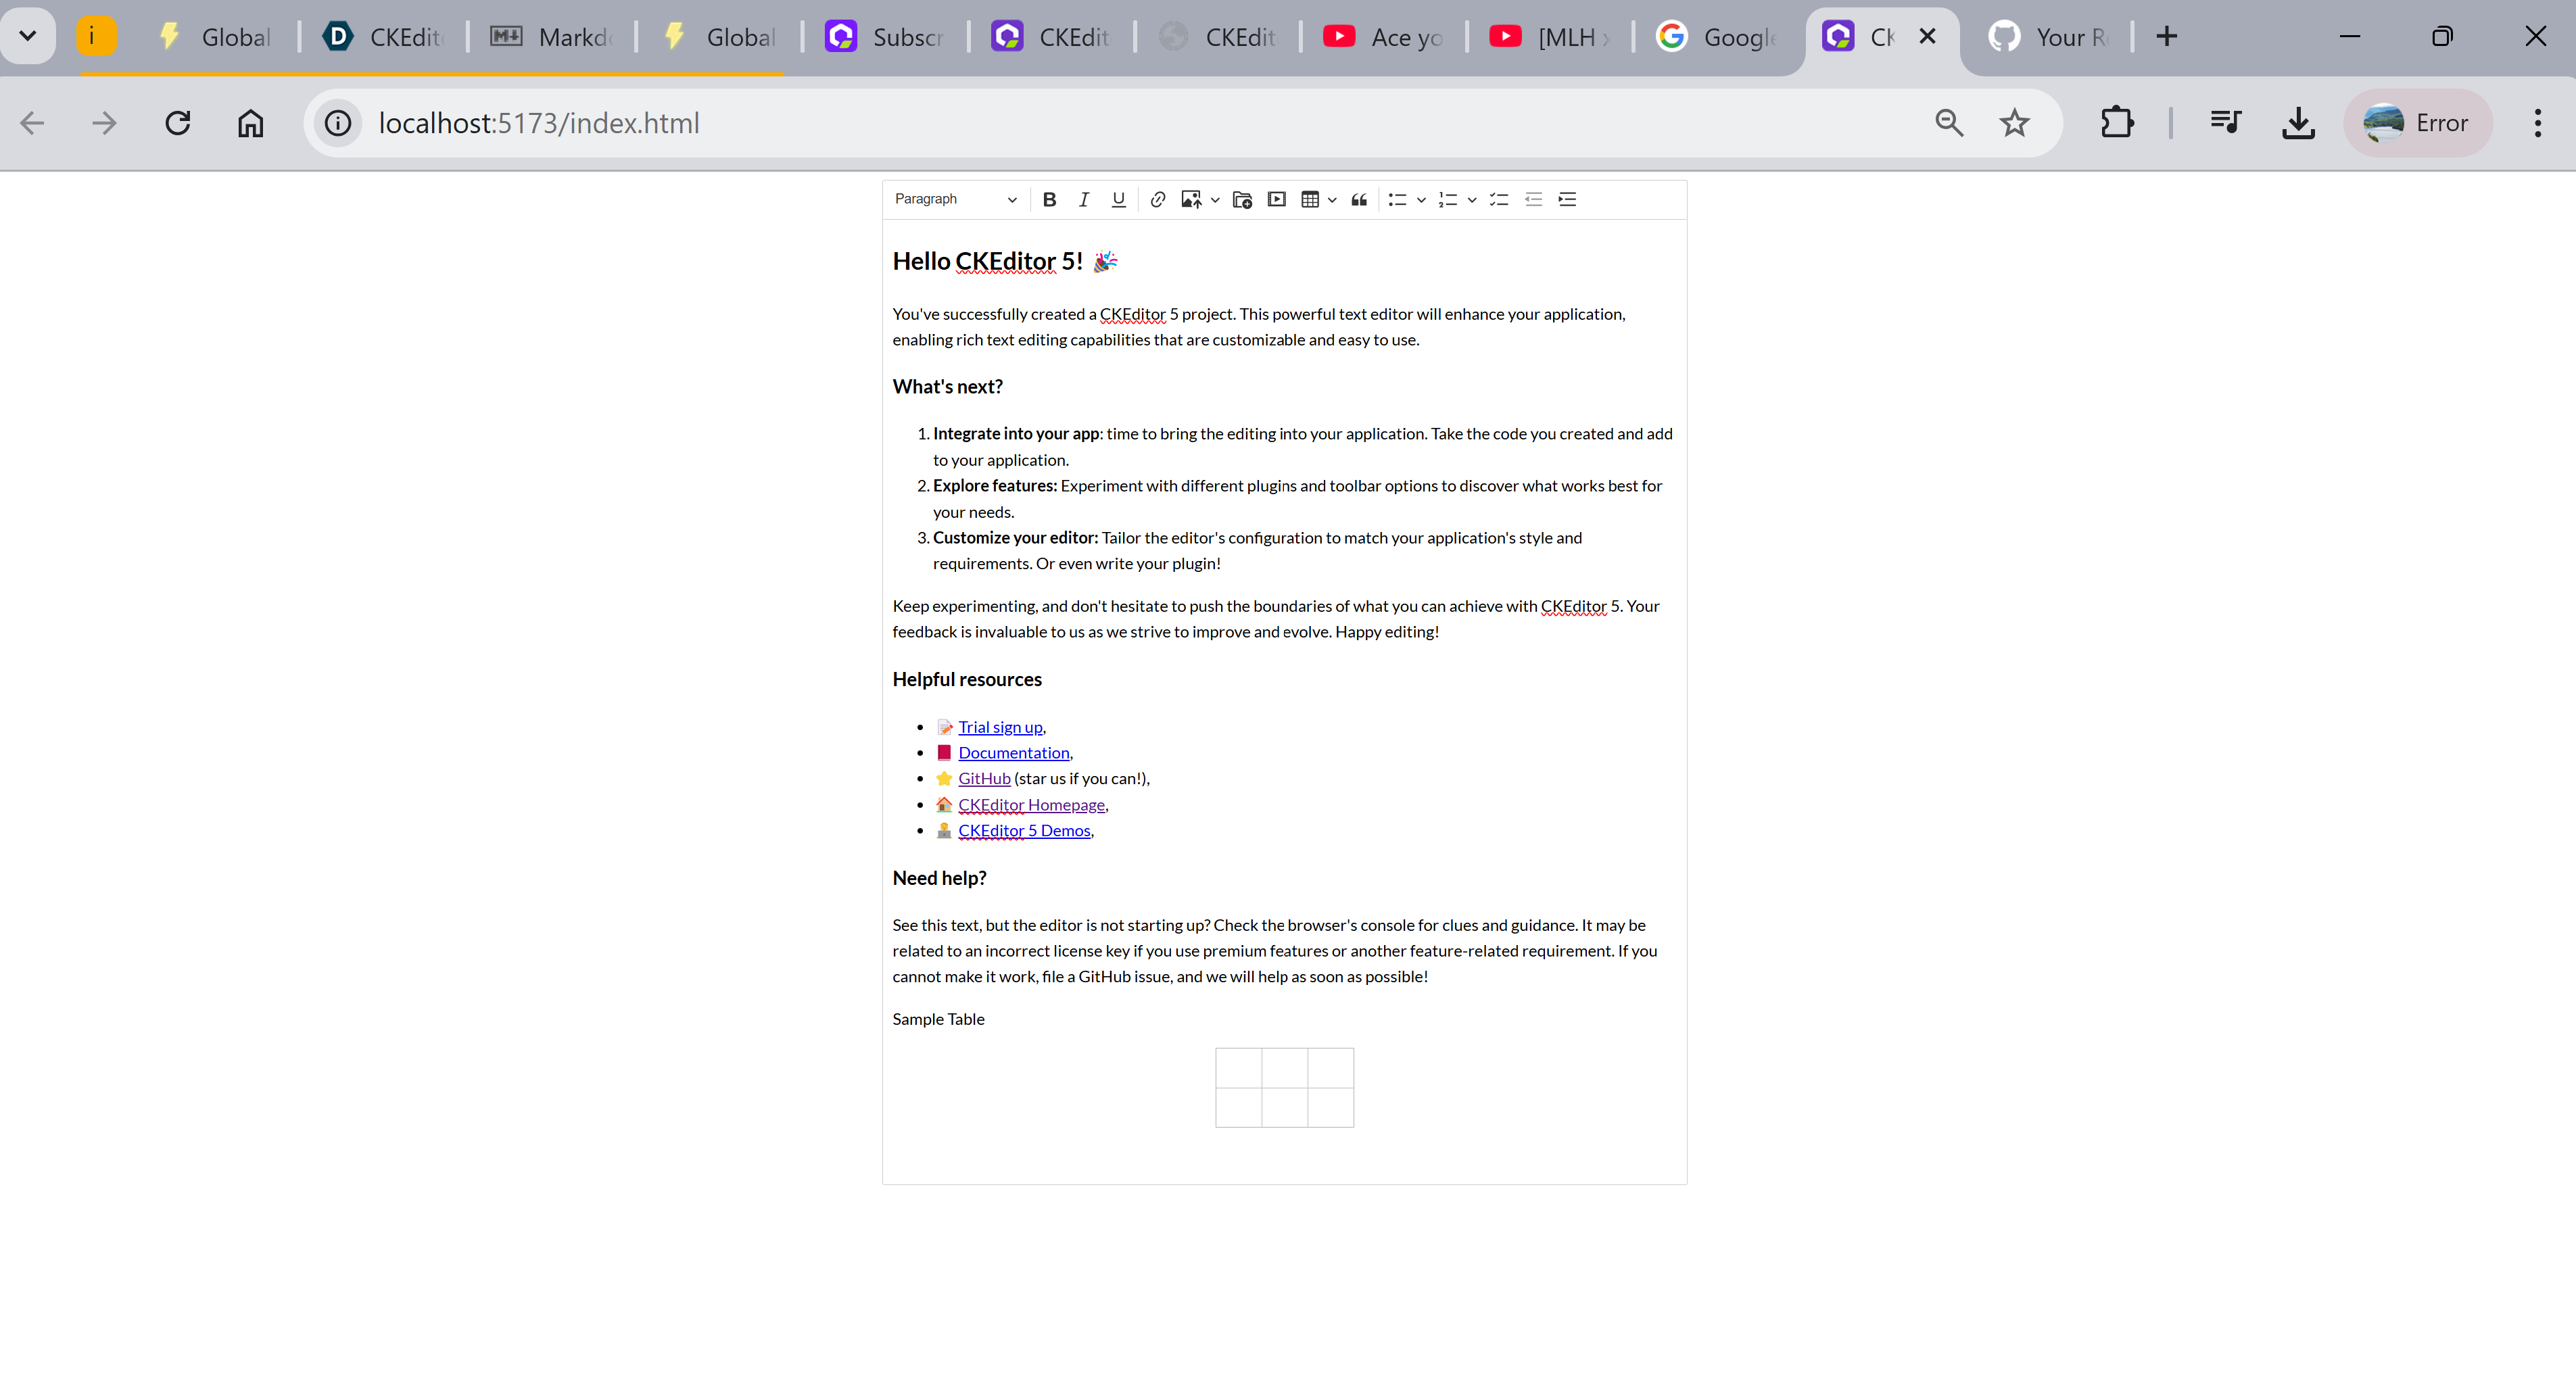Image resolution: width=2576 pixels, height=1375 pixels.
Task: Open the file manager insert icon
Action: pos(1241,199)
